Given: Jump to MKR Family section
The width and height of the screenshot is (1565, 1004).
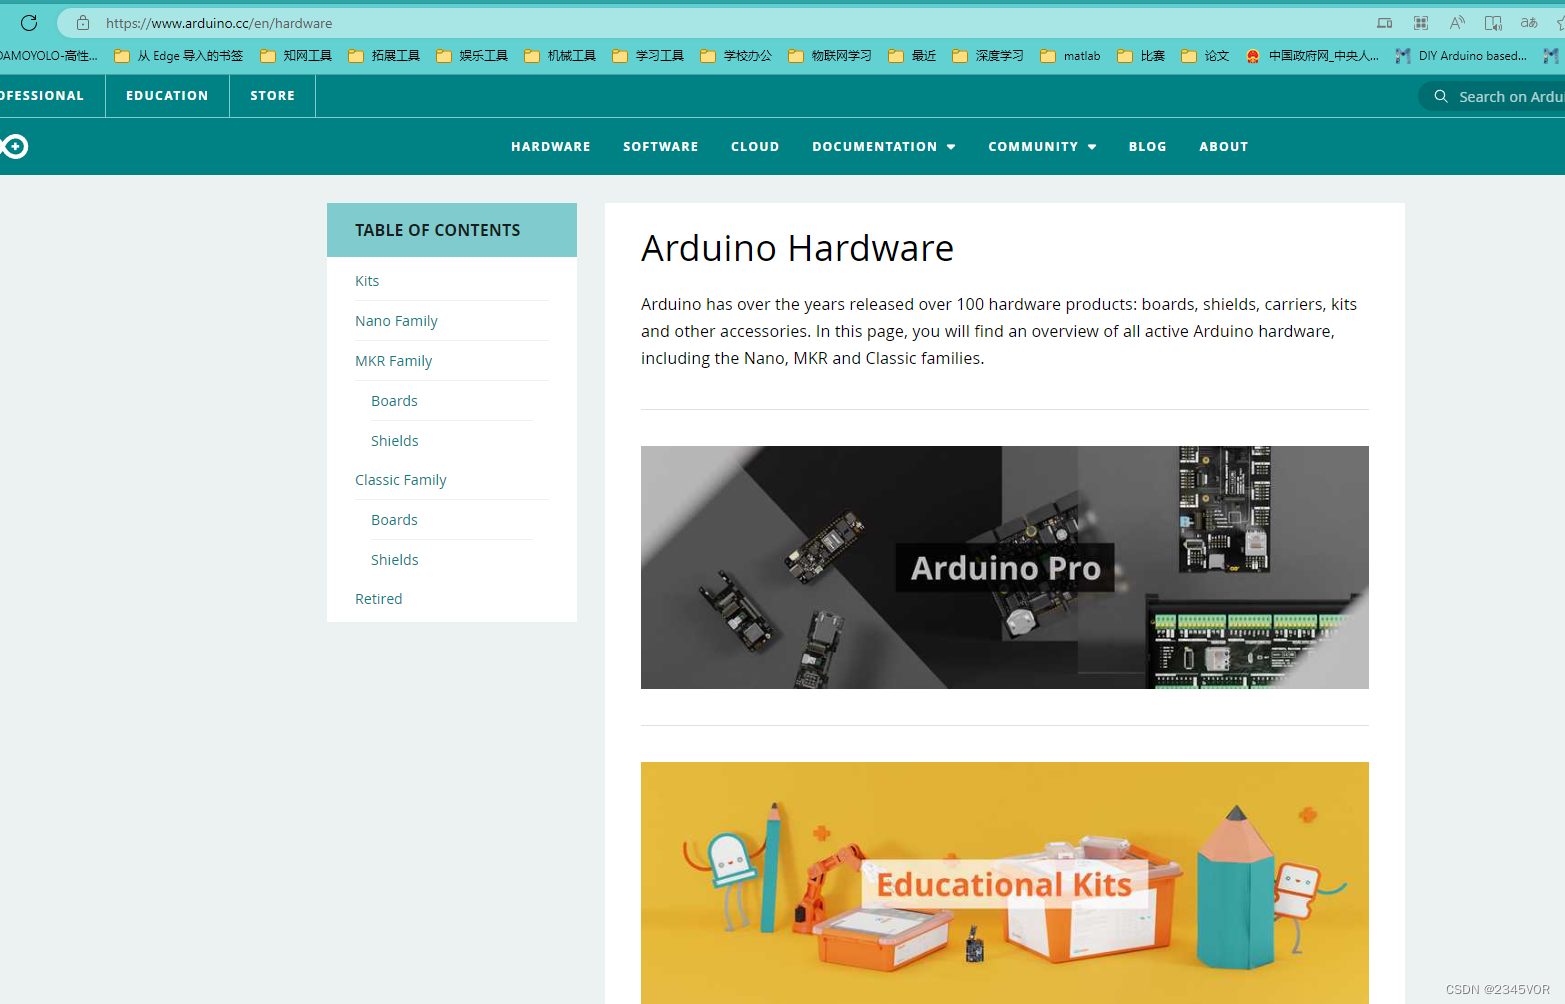Looking at the screenshot, I should (393, 361).
